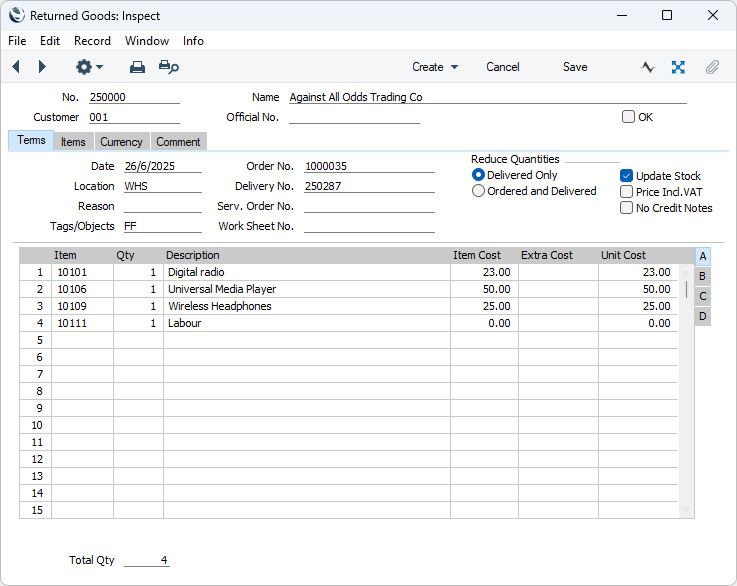Select flip C of the matrix

pyautogui.click(x=703, y=296)
